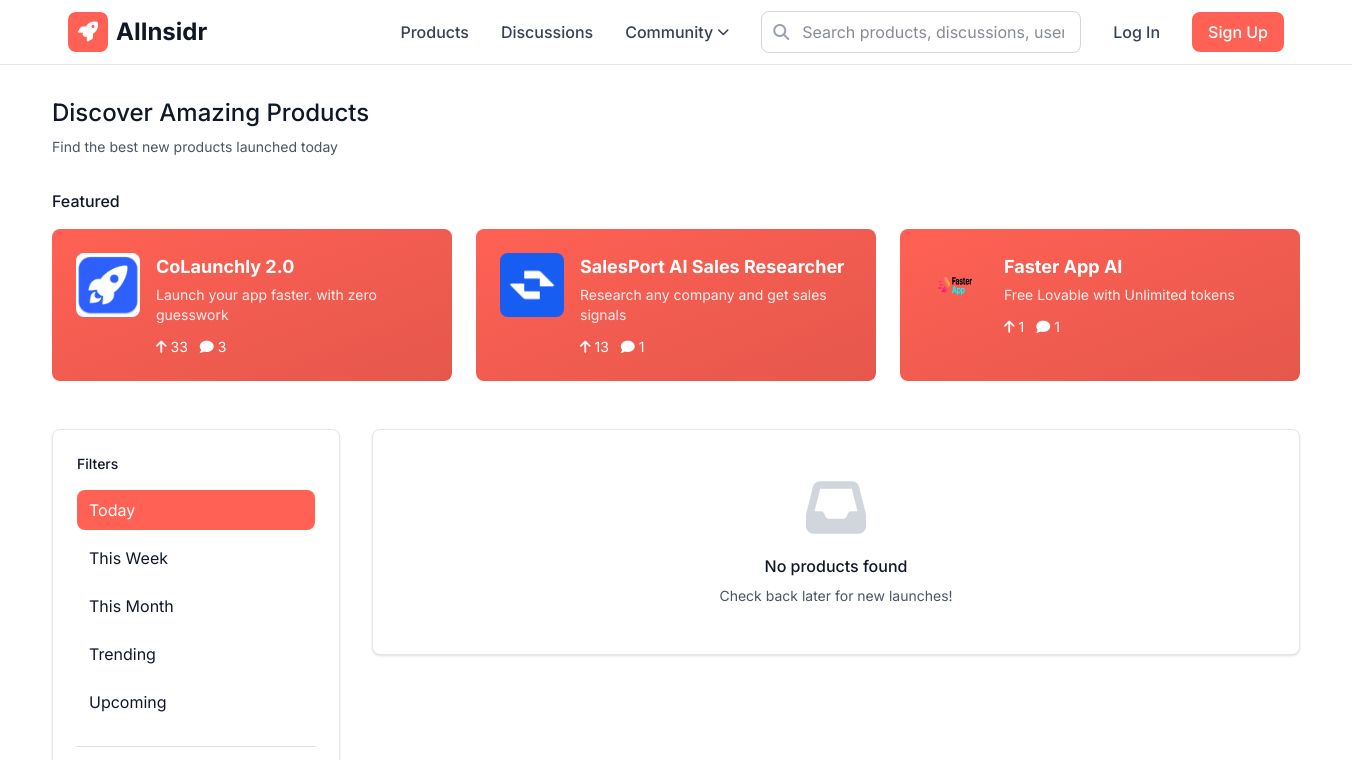Click the AIInsidr rocket logo icon
Screen dimensions: 1352x760
[88, 32]
